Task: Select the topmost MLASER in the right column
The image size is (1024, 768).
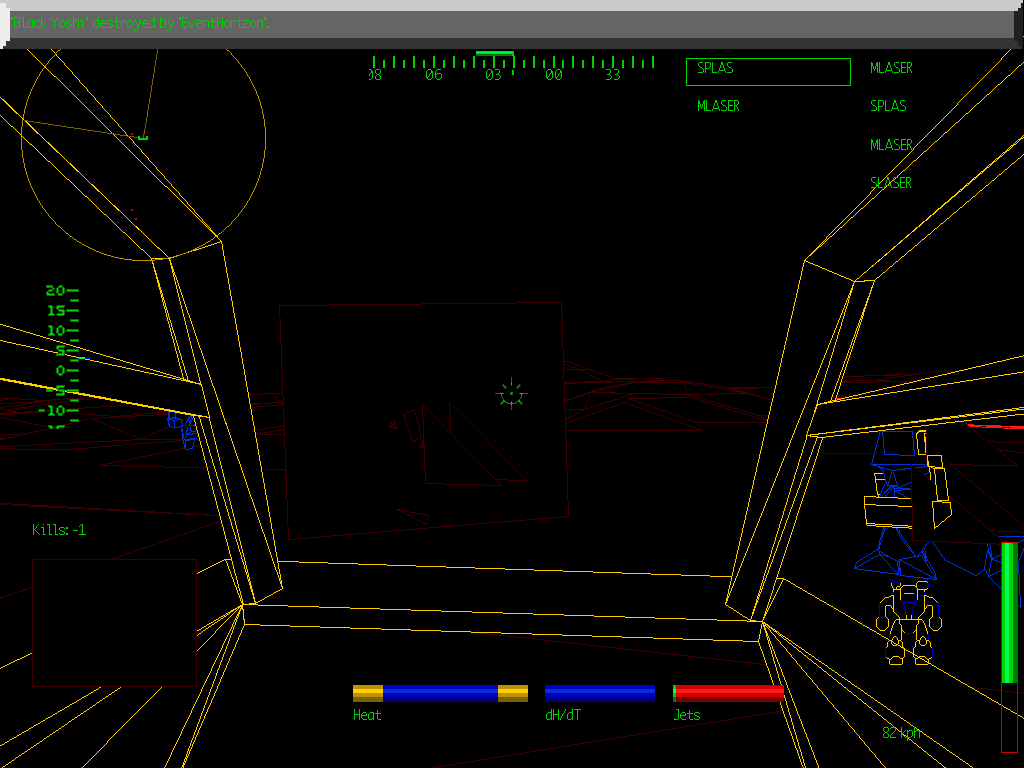Action: click(890, 68)
